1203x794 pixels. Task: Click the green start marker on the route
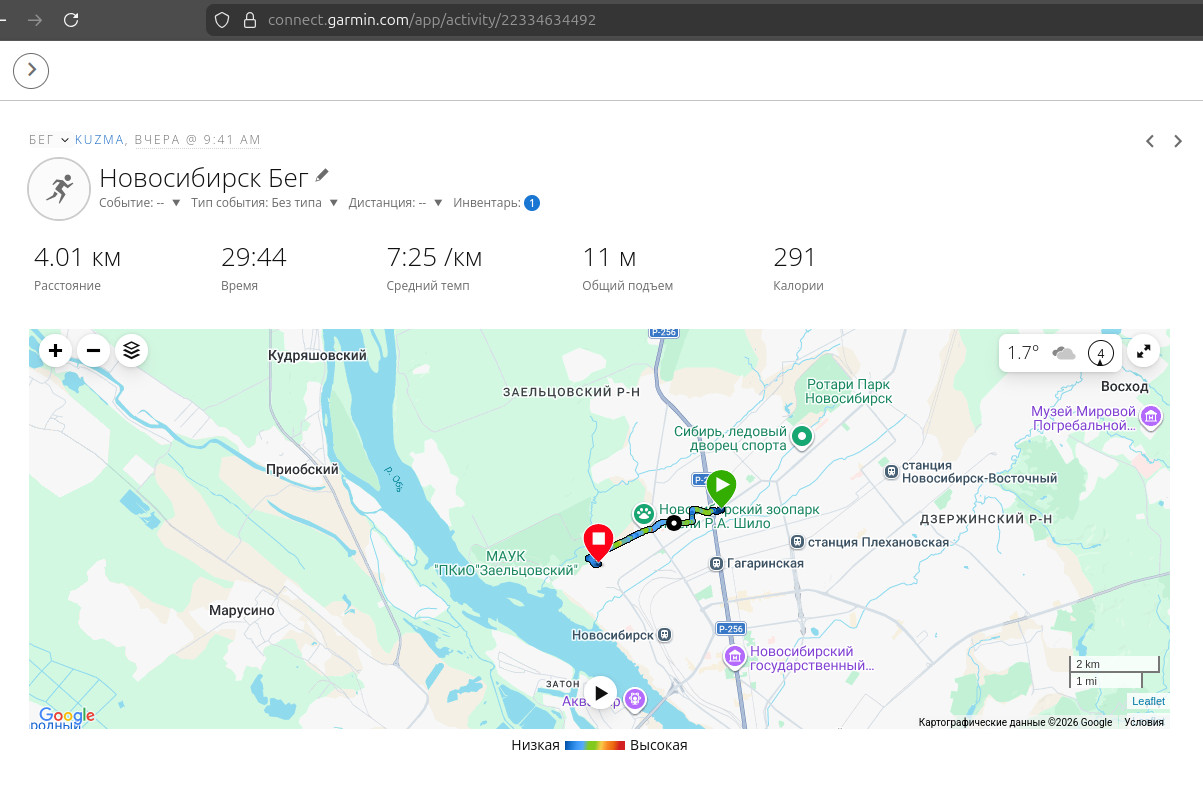721,489
